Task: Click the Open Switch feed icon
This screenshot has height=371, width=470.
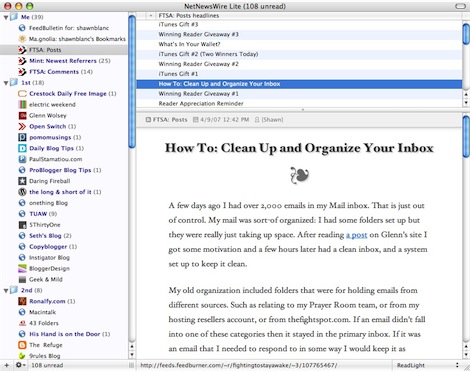Action: coord(22,126)
